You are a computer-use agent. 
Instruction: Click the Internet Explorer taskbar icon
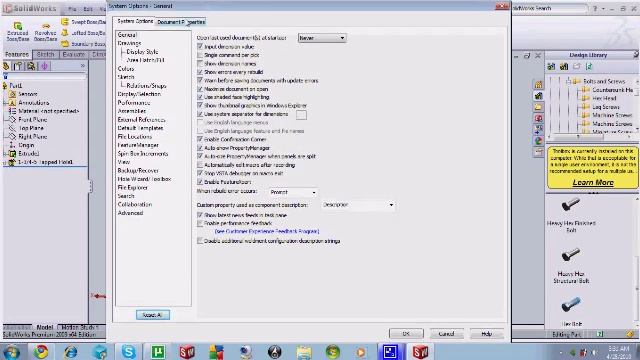pyautogui.click(x=70, y=351)
